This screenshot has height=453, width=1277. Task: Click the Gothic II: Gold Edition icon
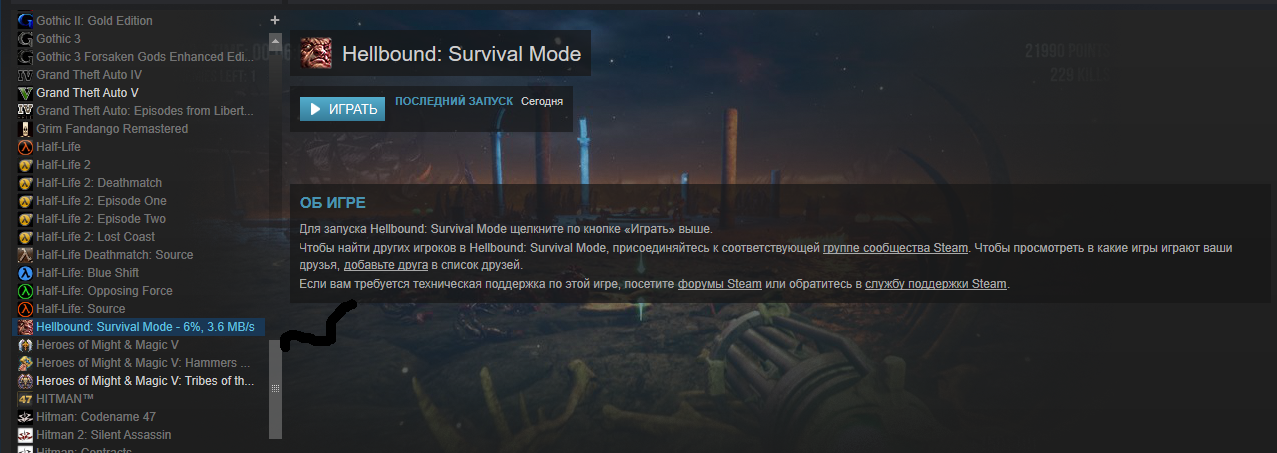click(26, 21)
